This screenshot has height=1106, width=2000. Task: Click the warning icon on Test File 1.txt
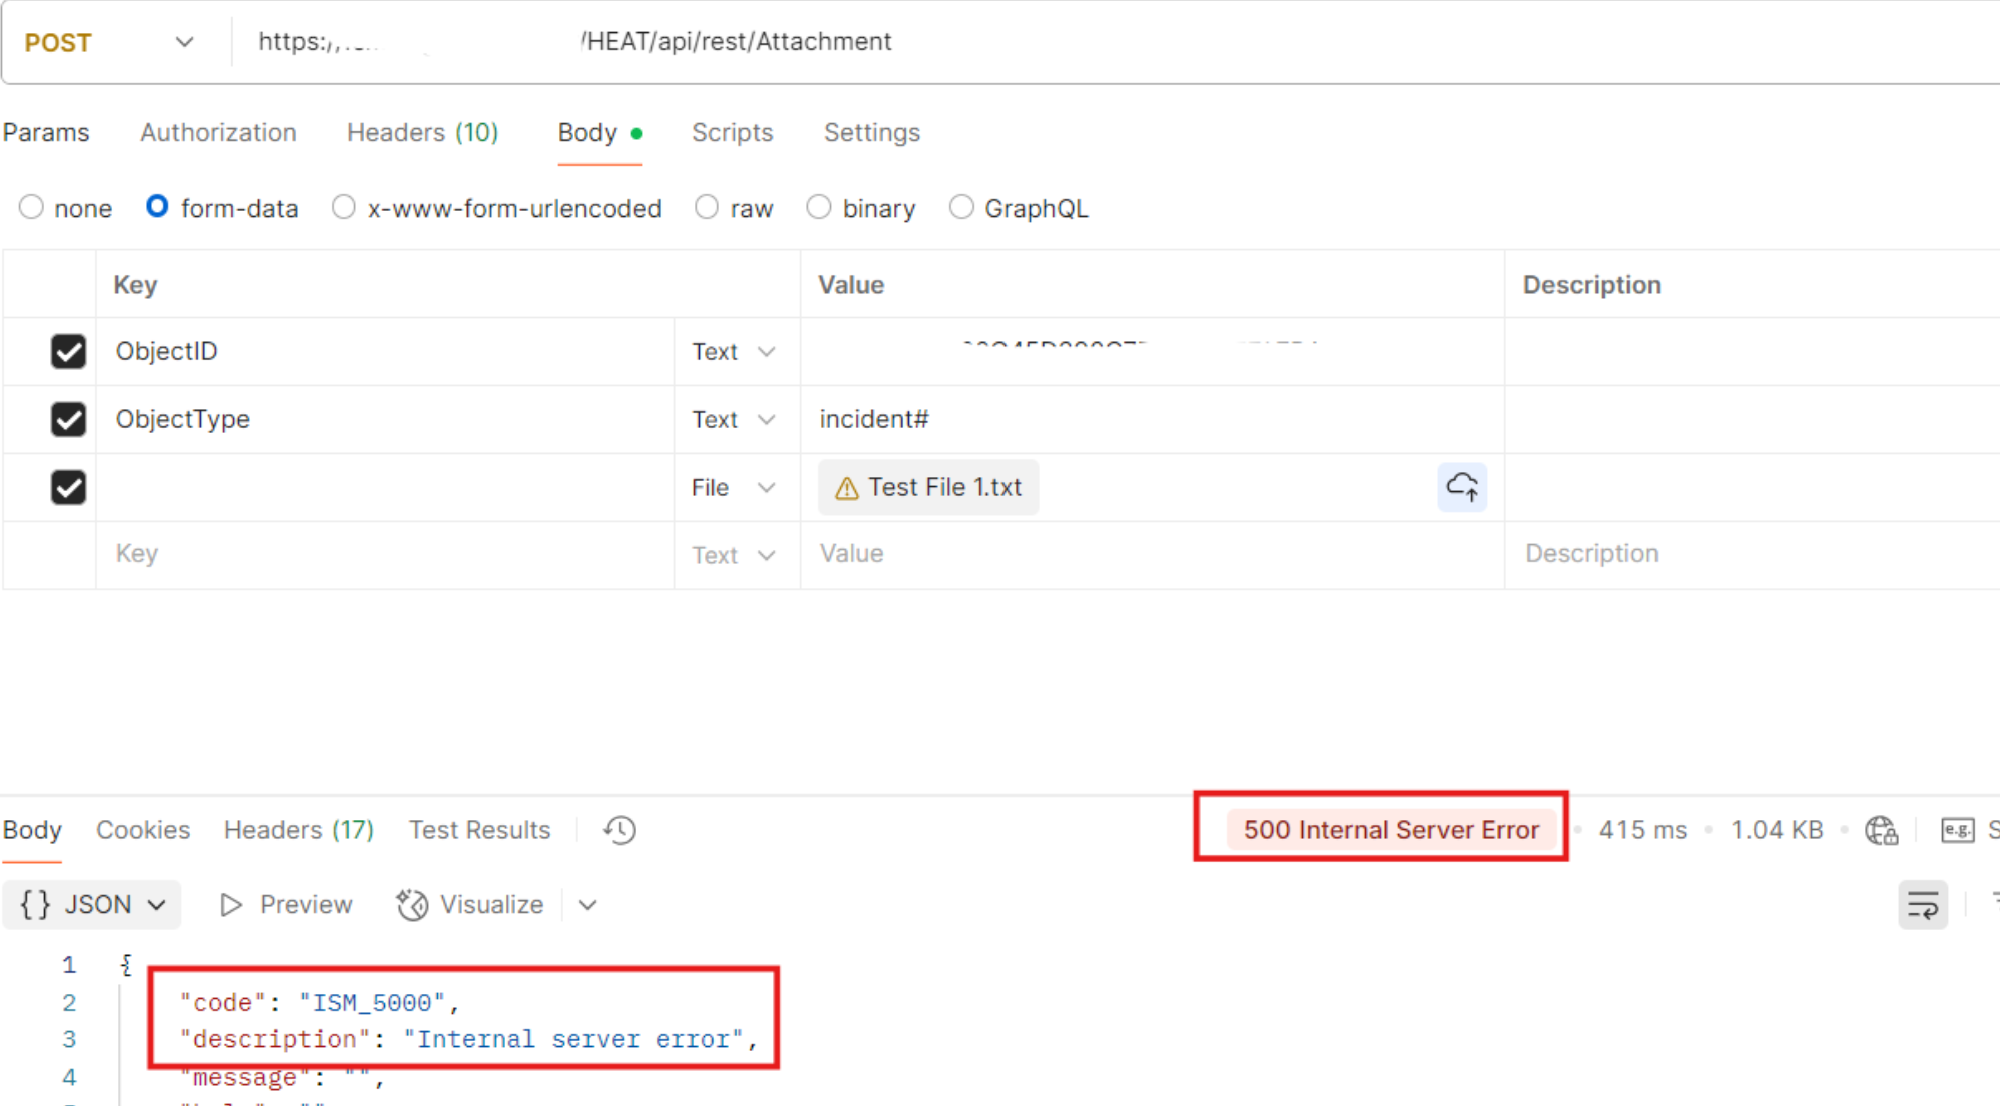click(847, 487)
